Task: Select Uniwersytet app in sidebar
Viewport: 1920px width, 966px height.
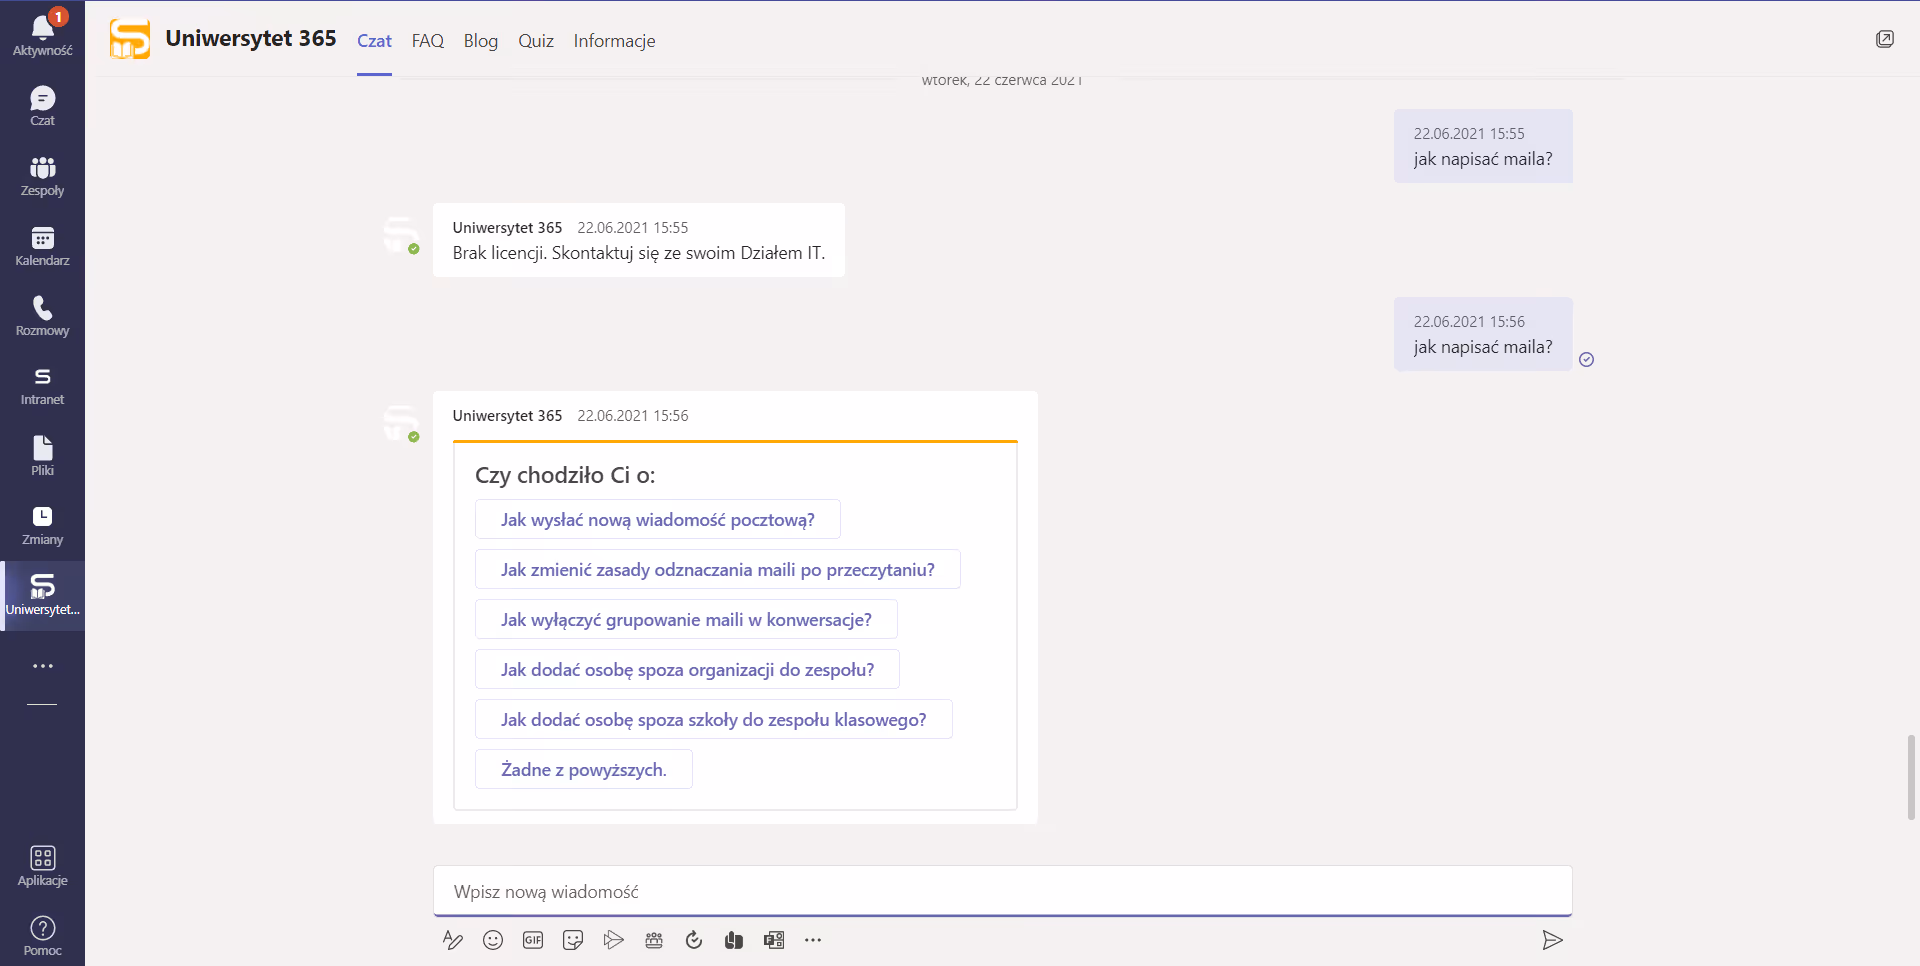Action: (42, 595)
